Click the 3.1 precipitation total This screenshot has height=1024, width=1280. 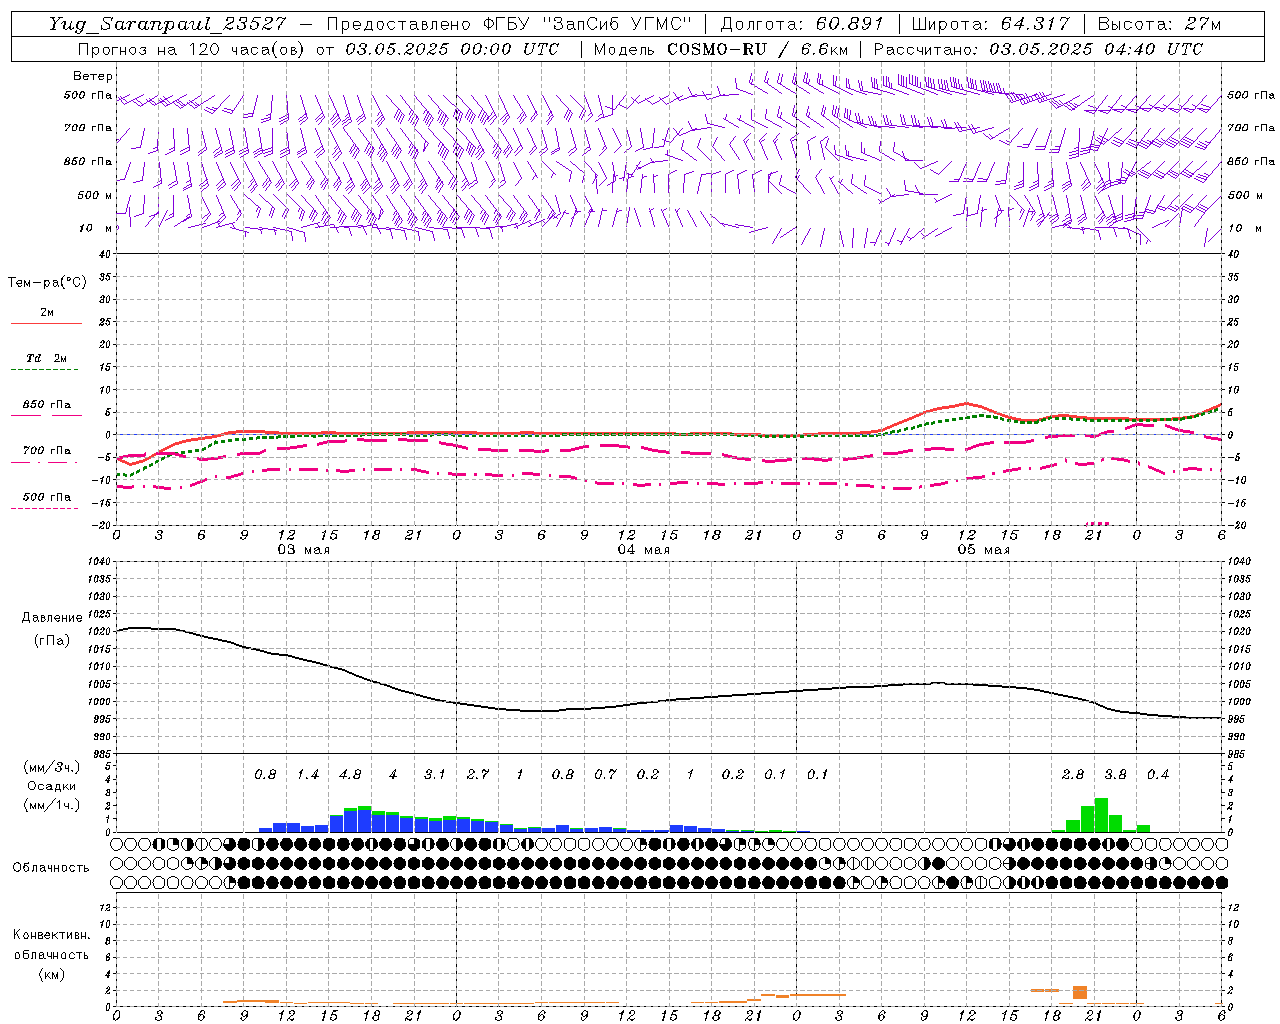(x=435, y=775)
